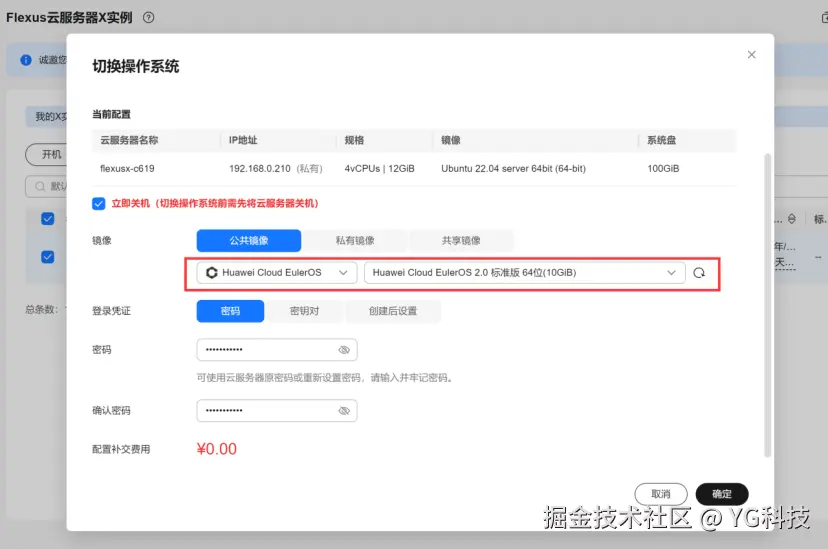This screenshot has width=828, height=549.
Task: Open help icon next to Flexus云服务器X实例
Action: (x=149, y=17)
